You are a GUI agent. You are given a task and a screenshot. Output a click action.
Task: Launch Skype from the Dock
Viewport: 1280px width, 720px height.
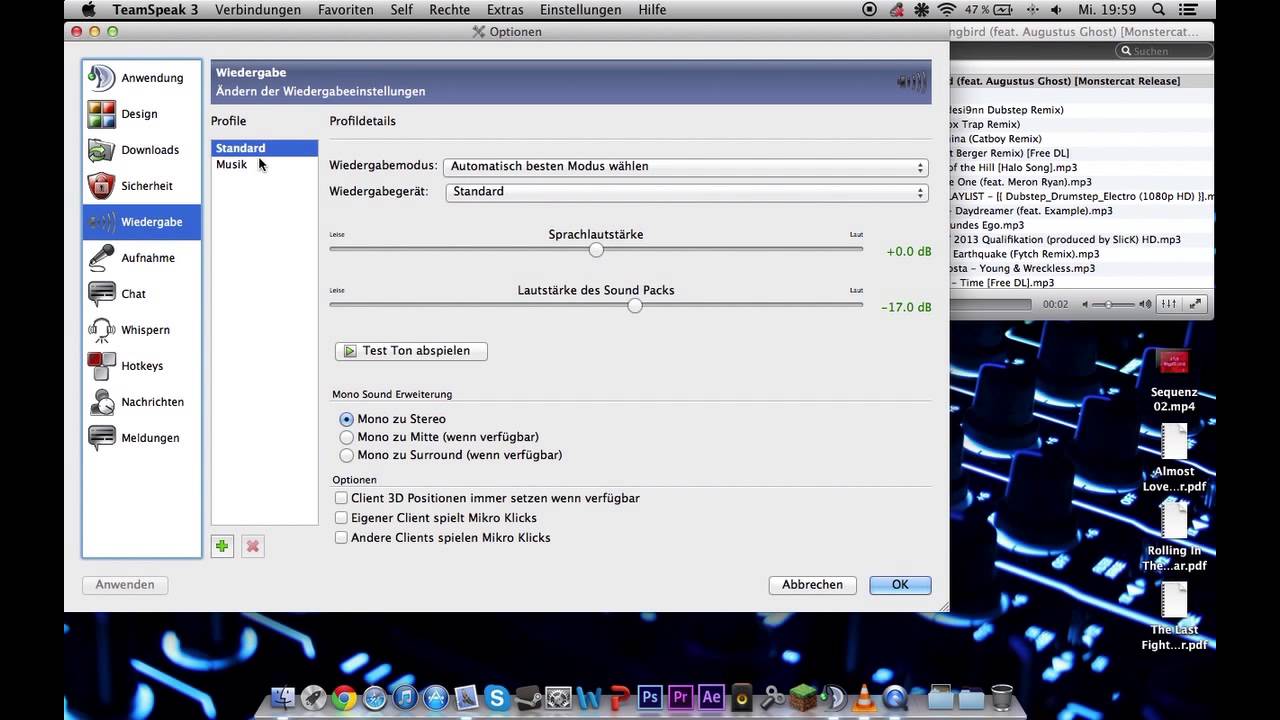pyautogui.click(x=497, y=697)
